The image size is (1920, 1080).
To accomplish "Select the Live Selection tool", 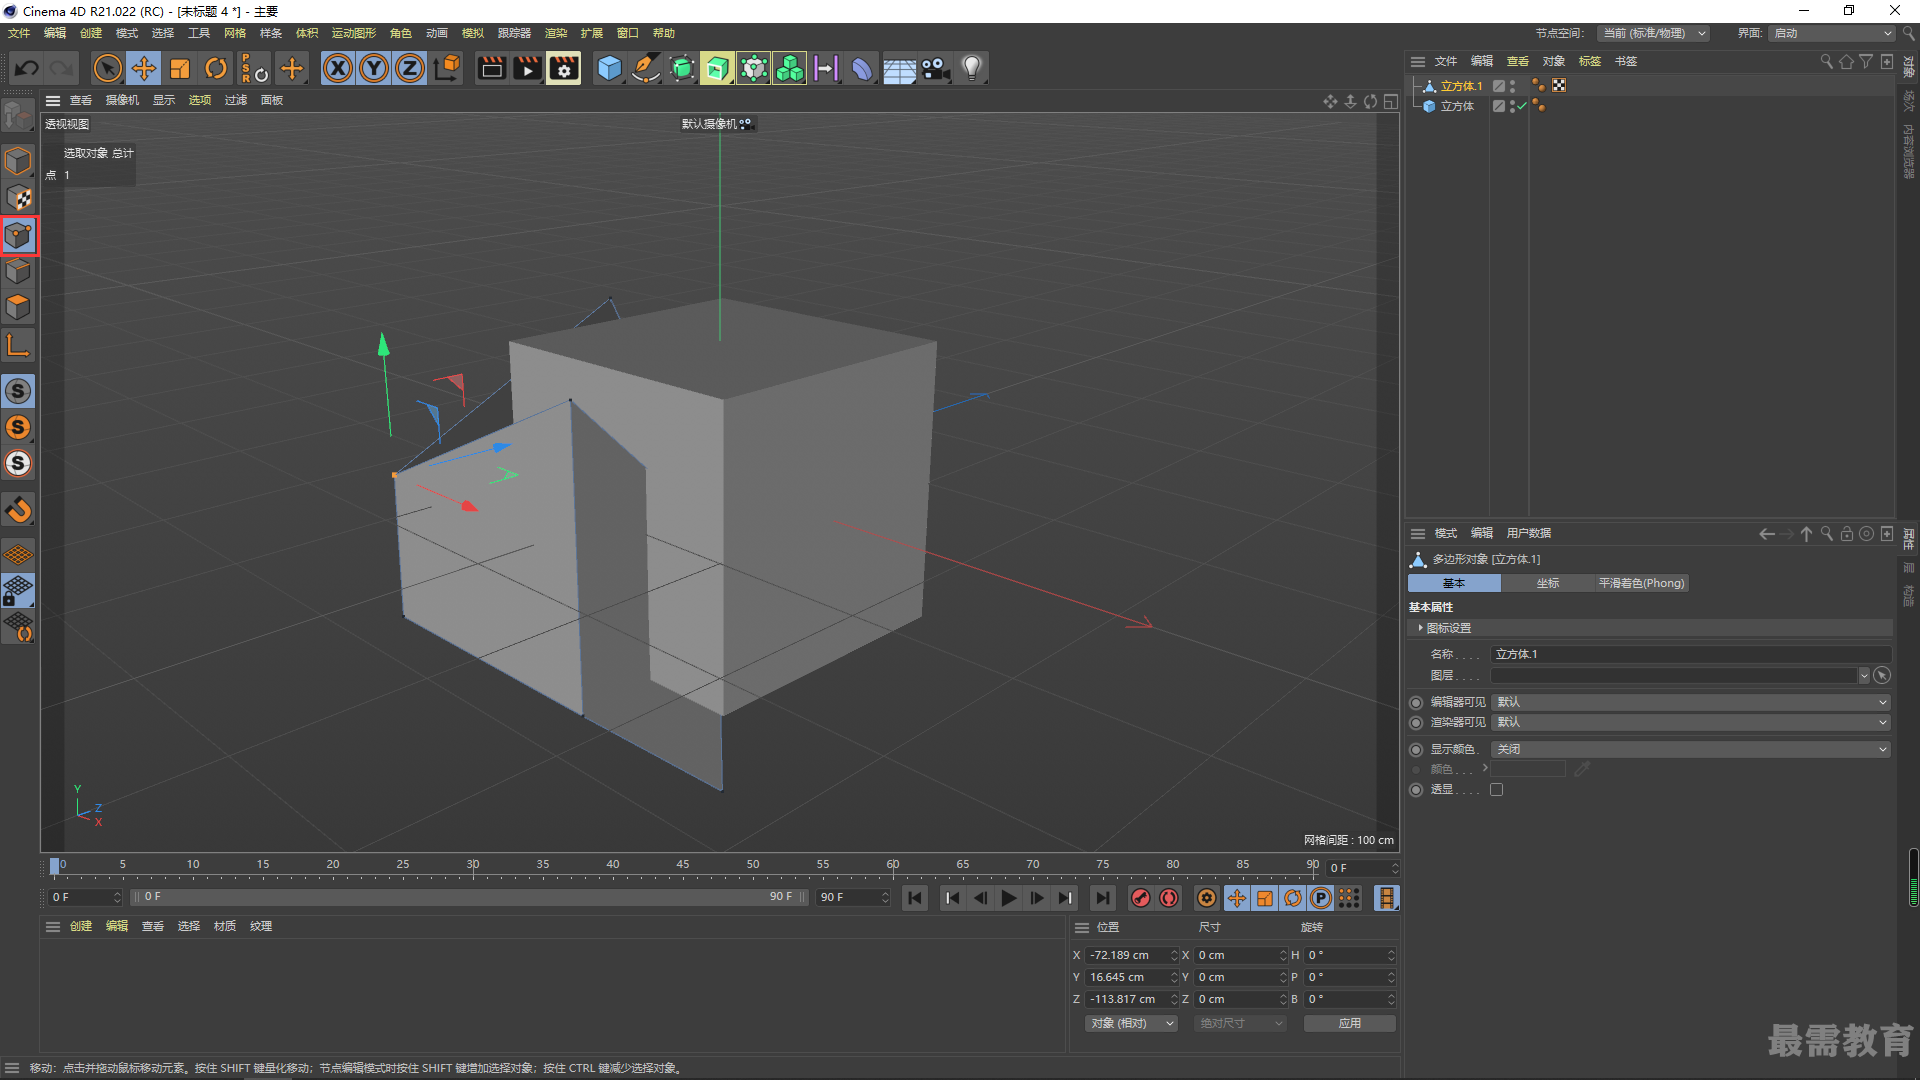I will (x=107, y=68).
